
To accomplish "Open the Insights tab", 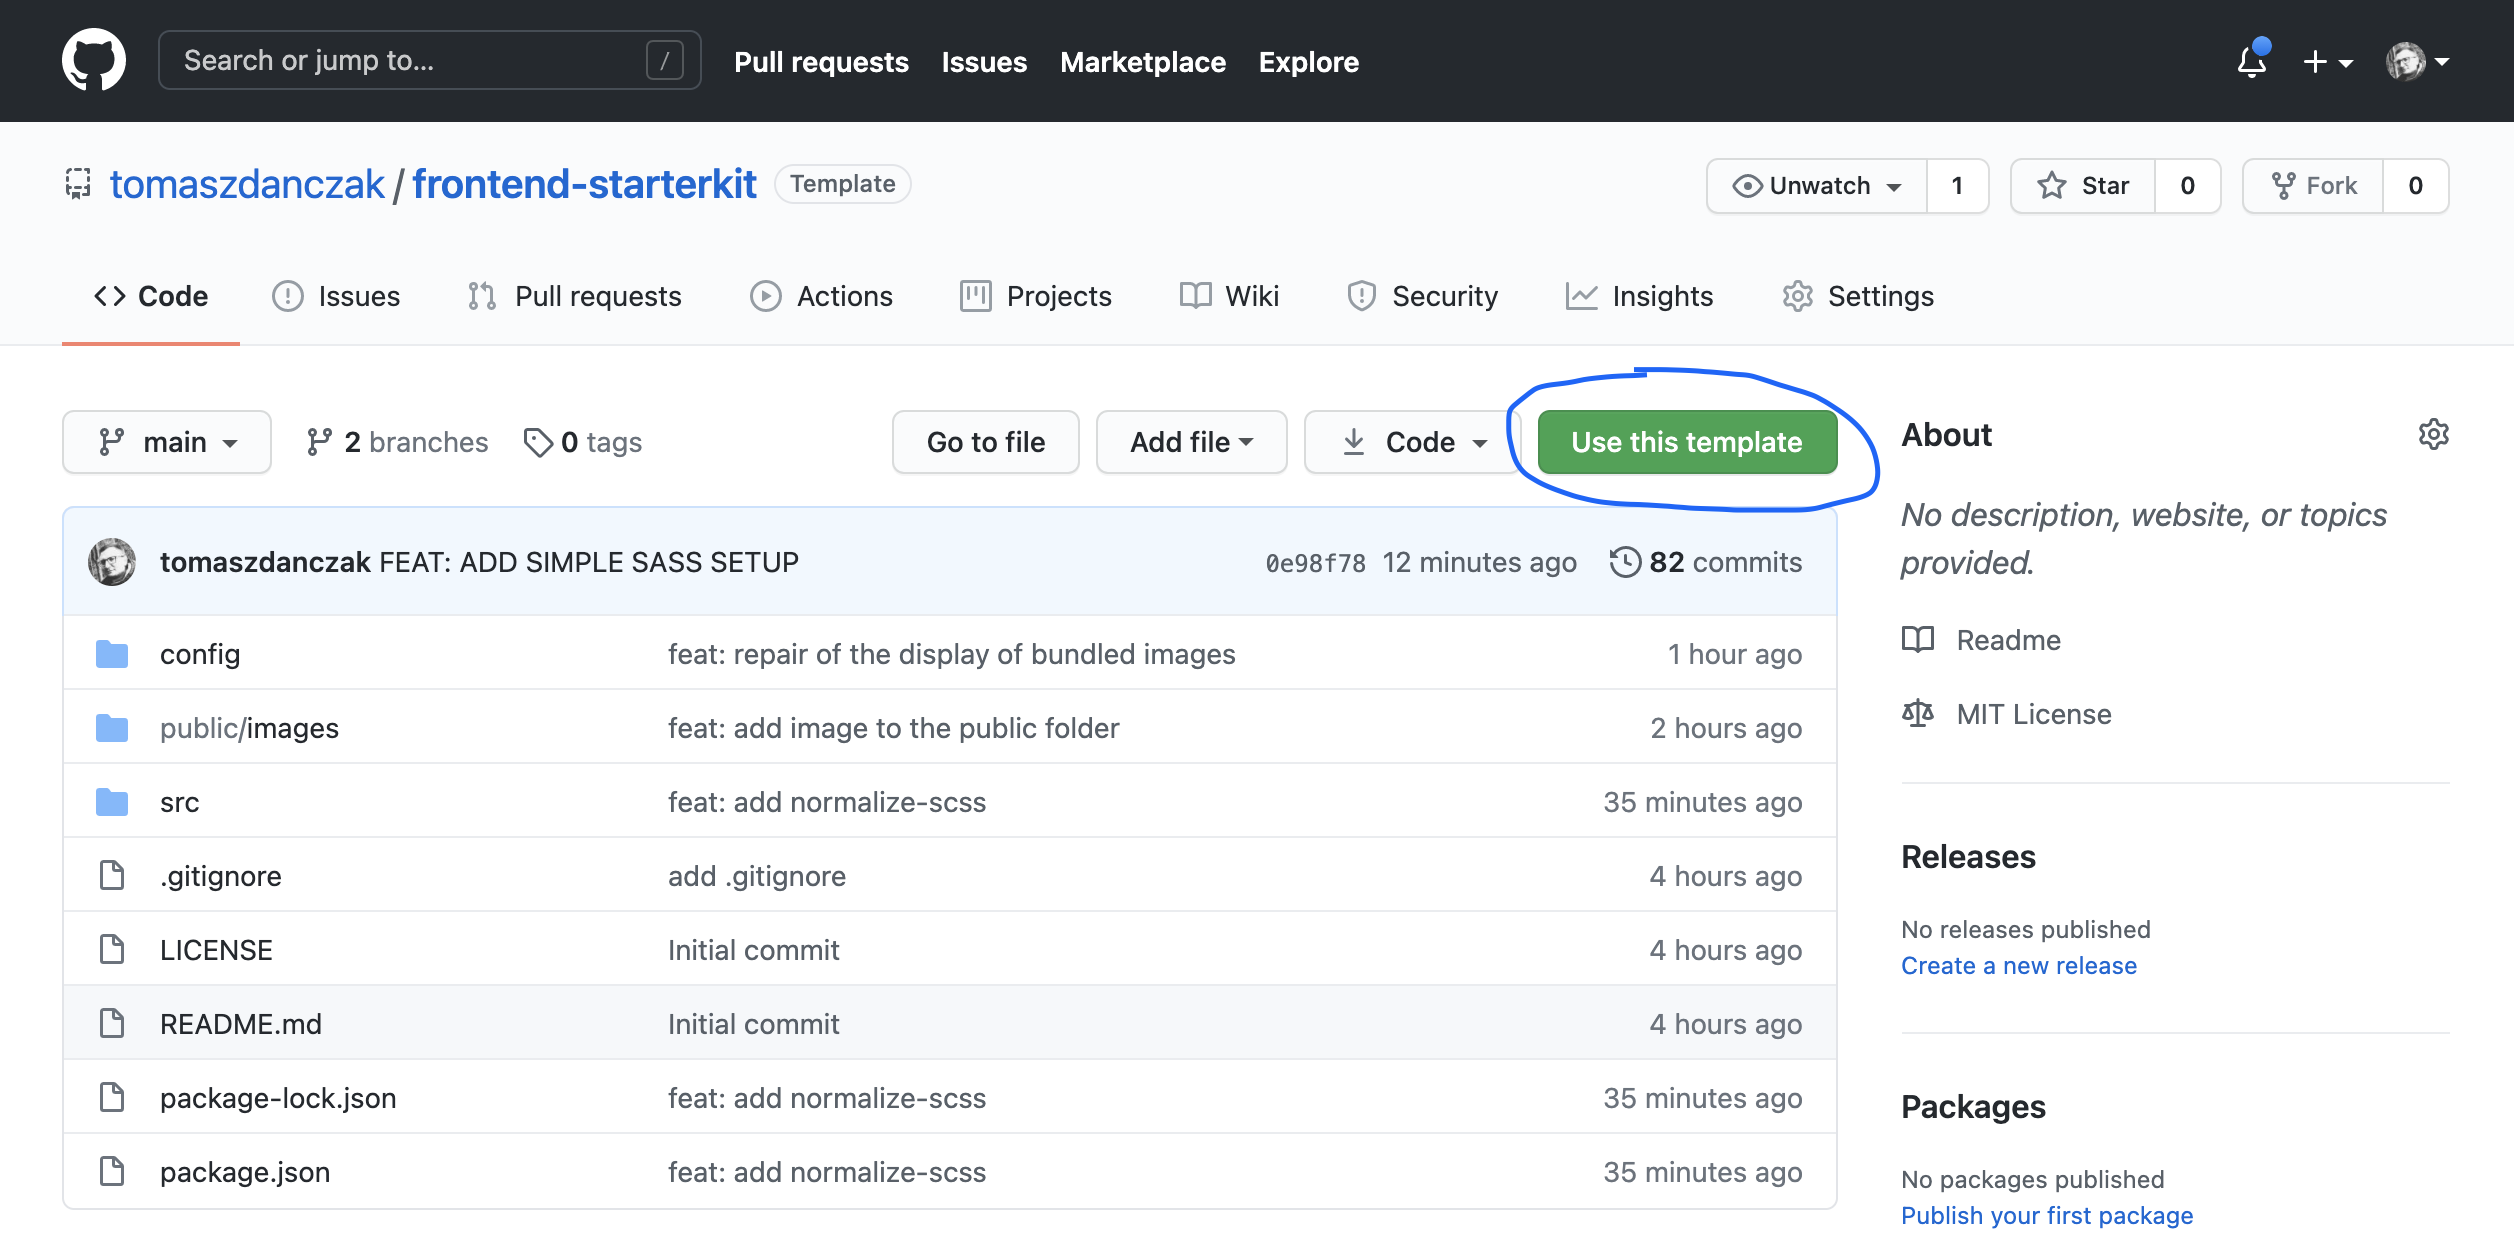I will pos(1640,296).
